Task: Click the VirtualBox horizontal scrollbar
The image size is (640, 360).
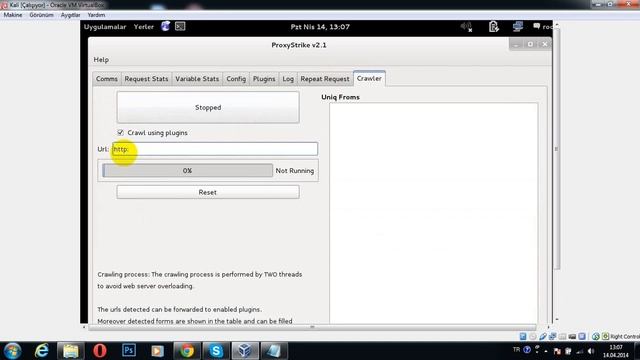Action: click(312, 327)
